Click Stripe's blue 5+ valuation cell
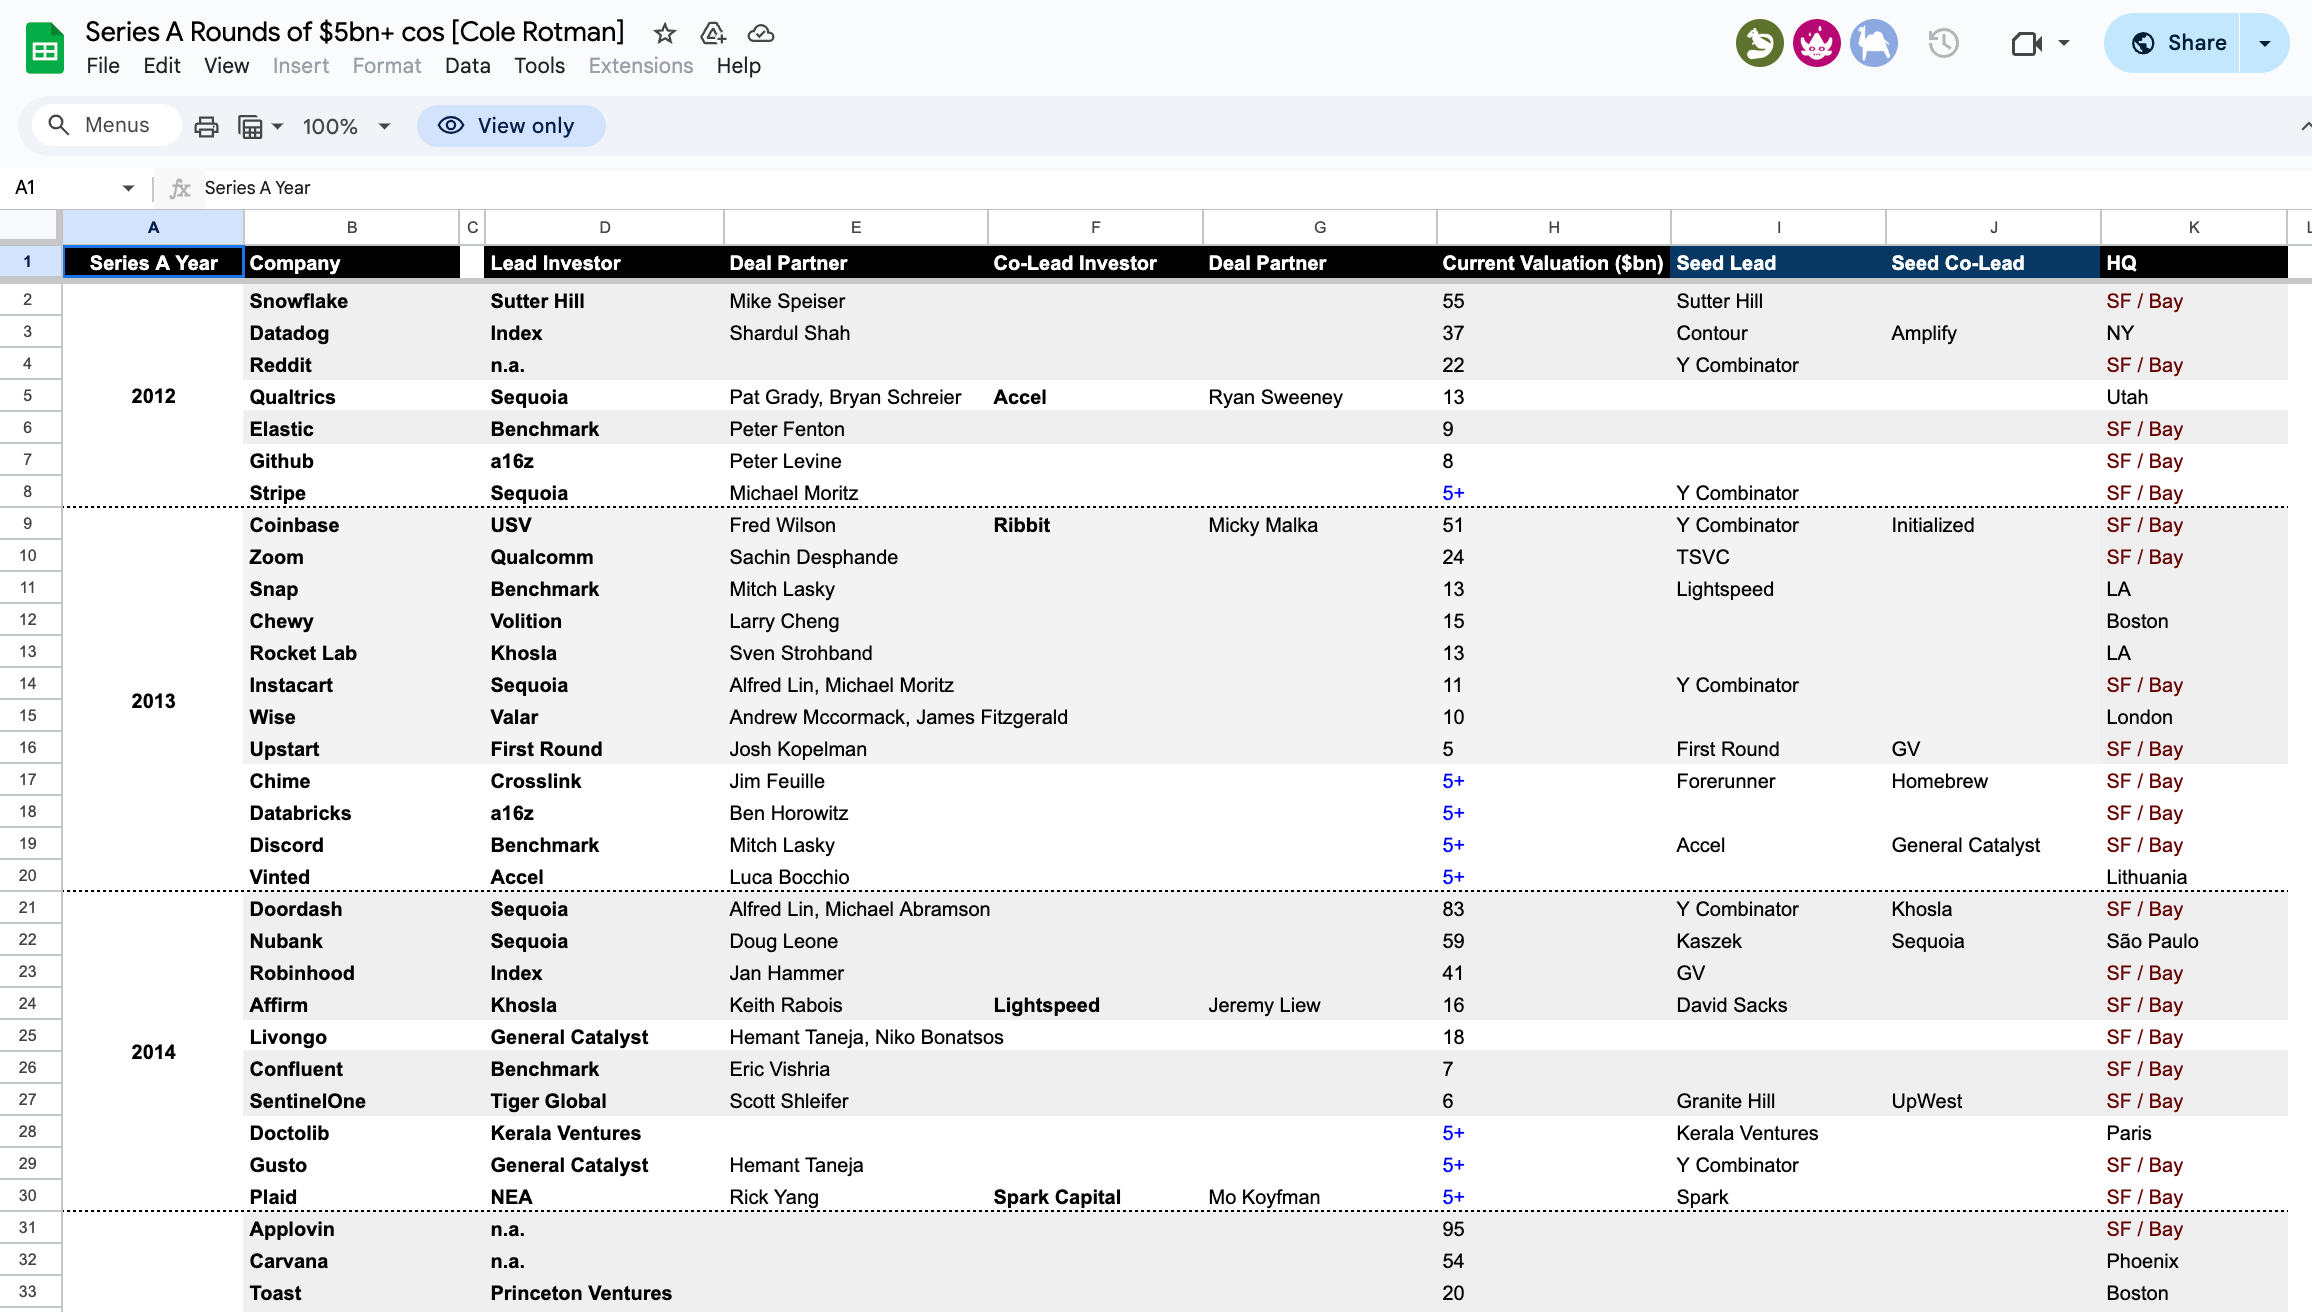 [x=1554, y=493]
